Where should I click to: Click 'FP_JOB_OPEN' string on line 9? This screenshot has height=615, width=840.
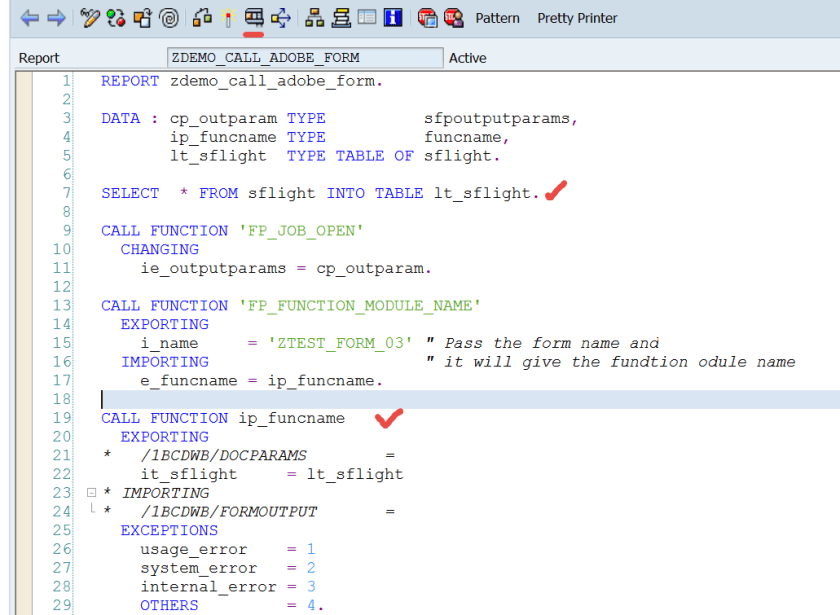[x=301, y=231]
